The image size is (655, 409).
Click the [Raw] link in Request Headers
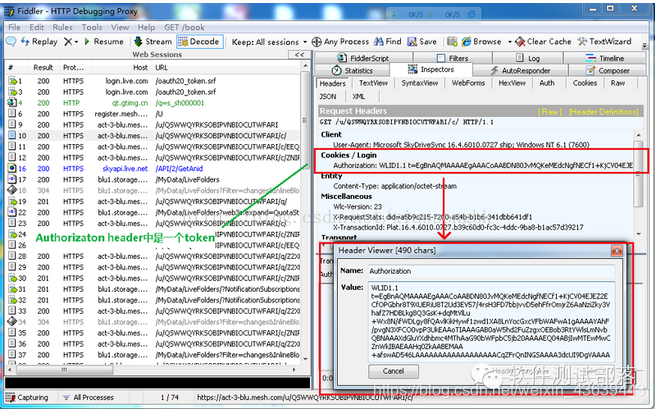pos(550,112)
